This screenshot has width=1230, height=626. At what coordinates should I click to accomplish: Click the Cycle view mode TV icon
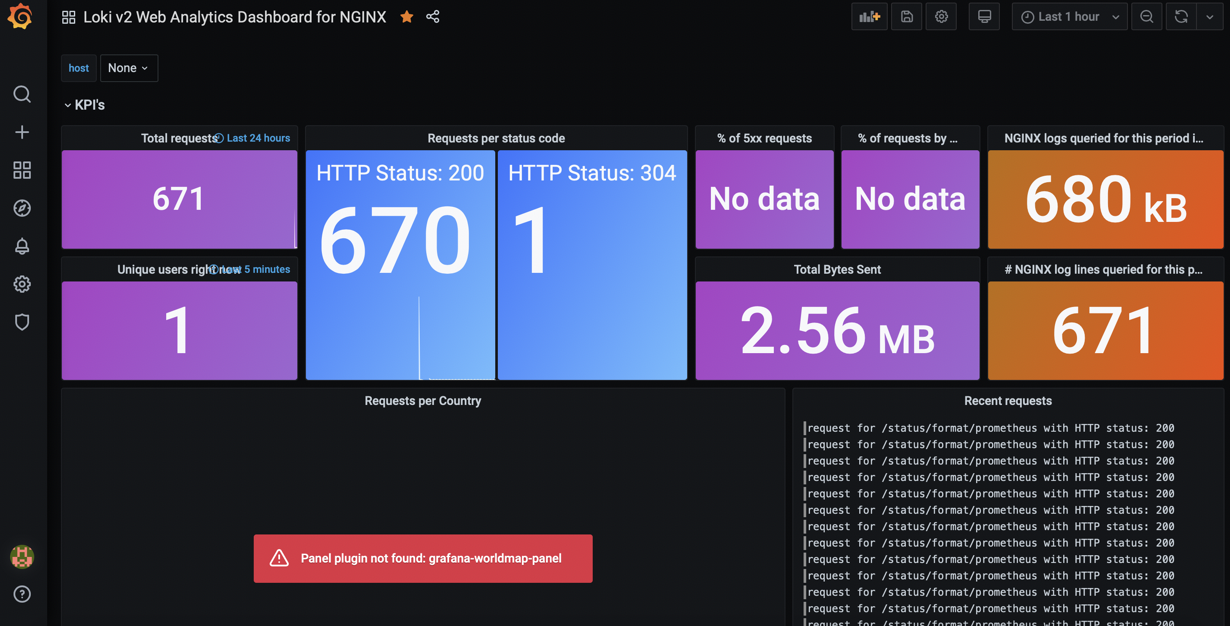[x=984, y=16]
